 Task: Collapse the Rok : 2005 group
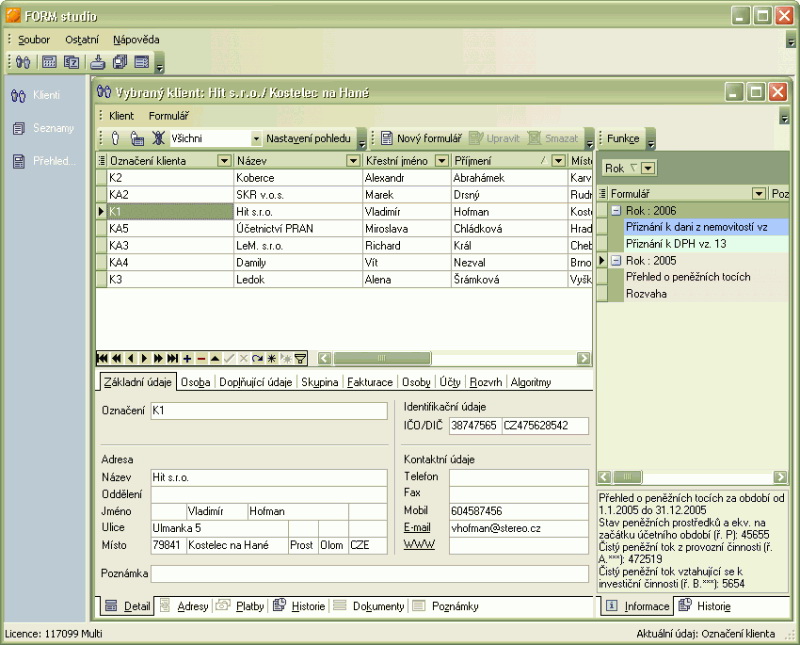click(616, 260)
